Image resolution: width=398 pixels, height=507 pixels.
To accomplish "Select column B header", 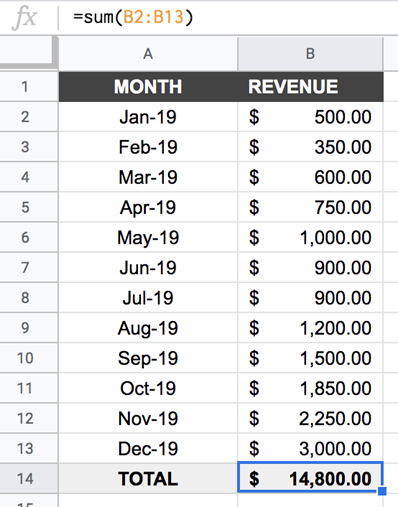I will [310, 54].
